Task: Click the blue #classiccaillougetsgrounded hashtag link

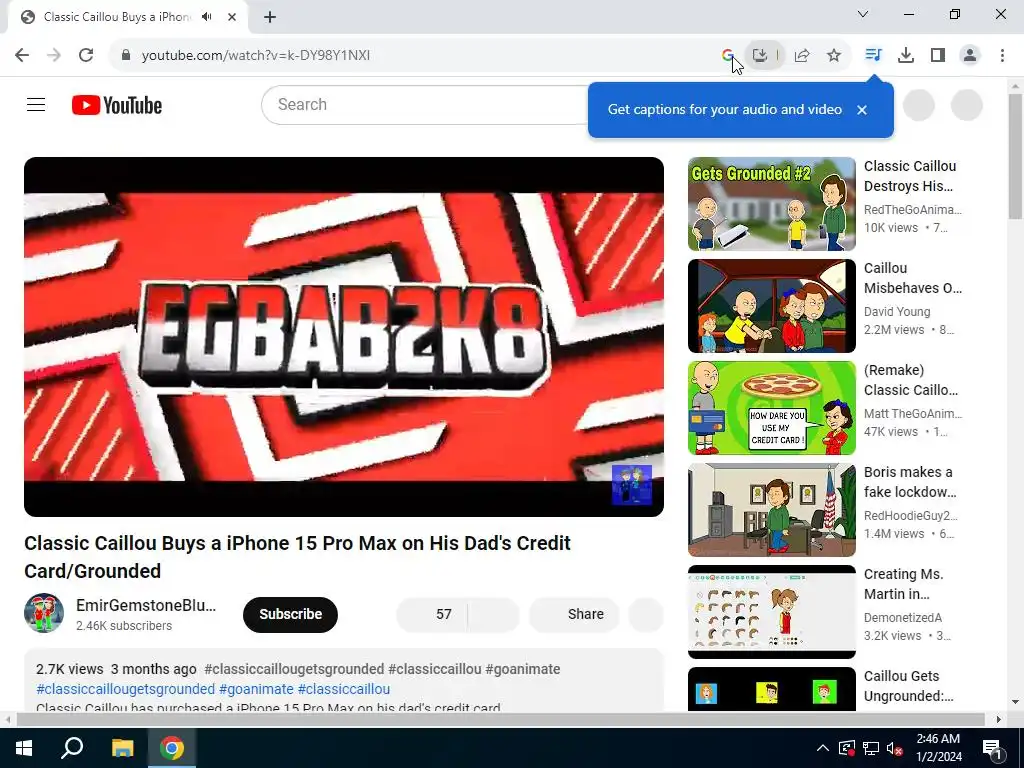Action: pos(125,689)
